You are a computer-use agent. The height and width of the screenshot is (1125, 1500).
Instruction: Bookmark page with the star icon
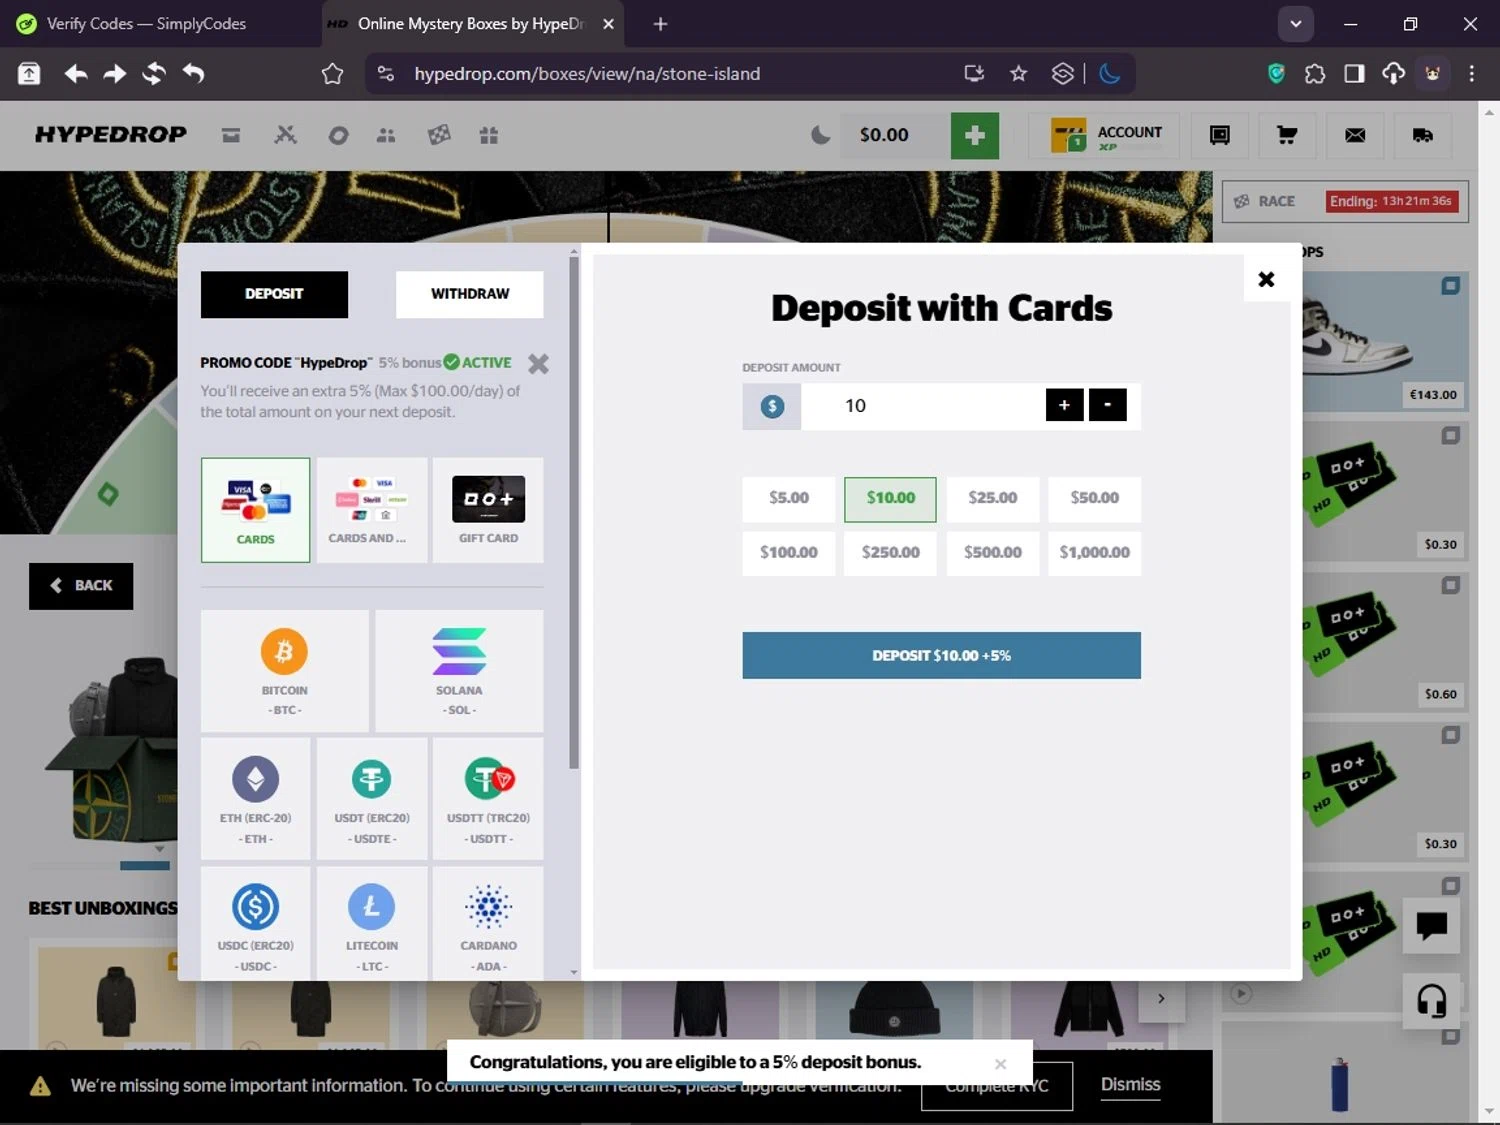(x=1018, y=74)
